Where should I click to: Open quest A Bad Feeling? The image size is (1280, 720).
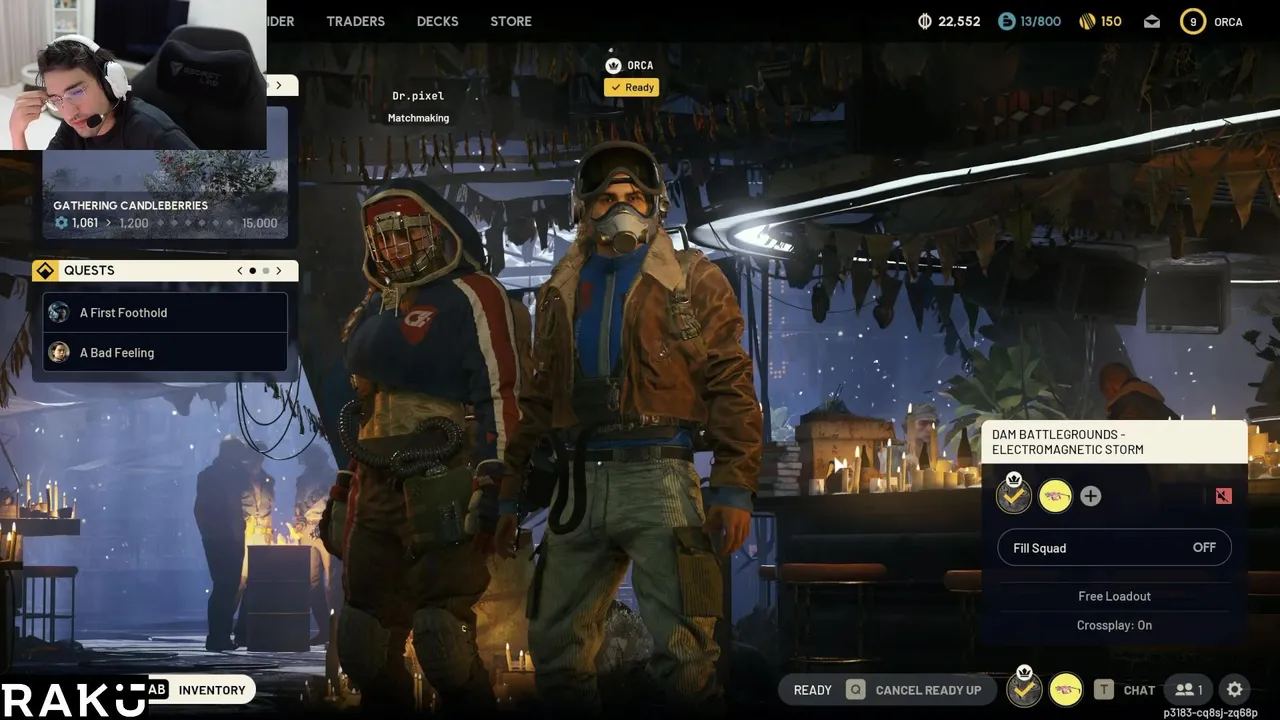click(166, 352)
